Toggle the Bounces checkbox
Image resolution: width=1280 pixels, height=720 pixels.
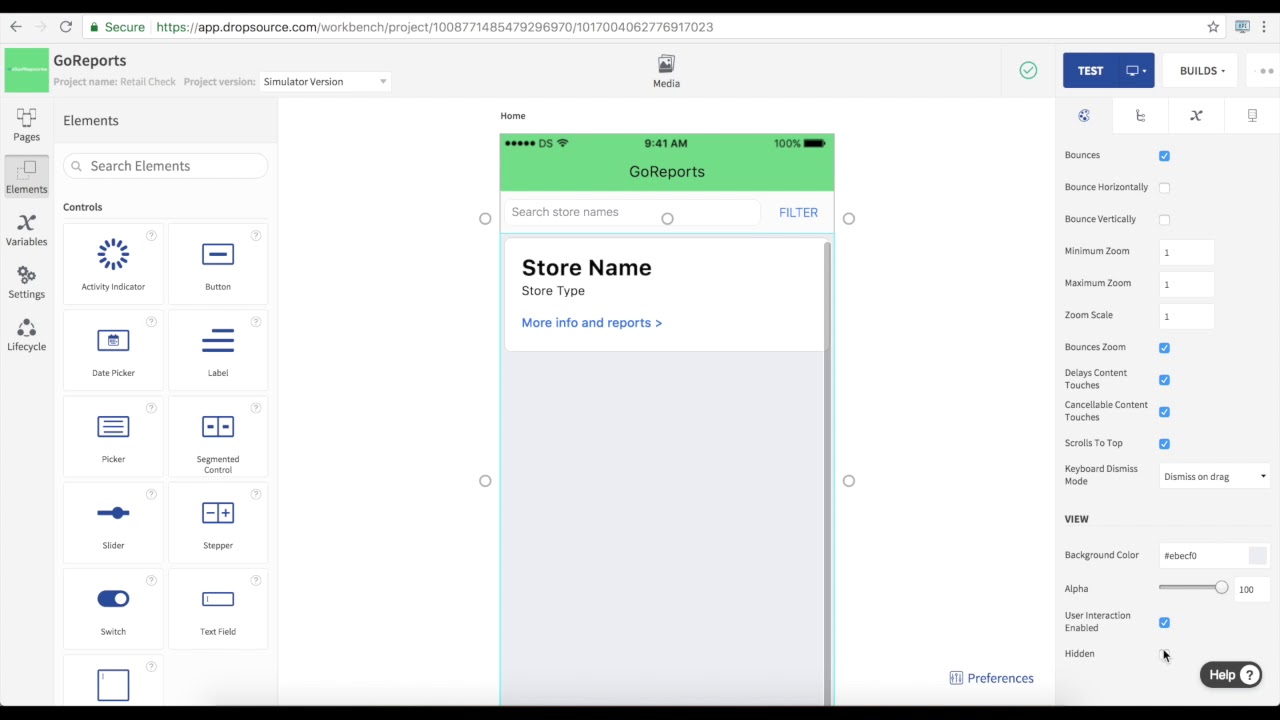pos(1164,156)
